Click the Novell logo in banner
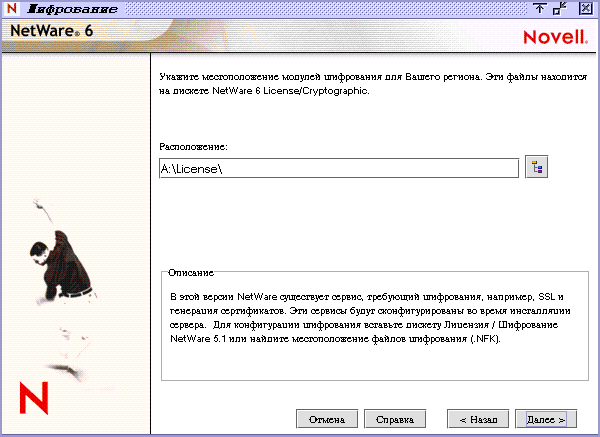Screen dimensions: 600x437 coord(555,37)
